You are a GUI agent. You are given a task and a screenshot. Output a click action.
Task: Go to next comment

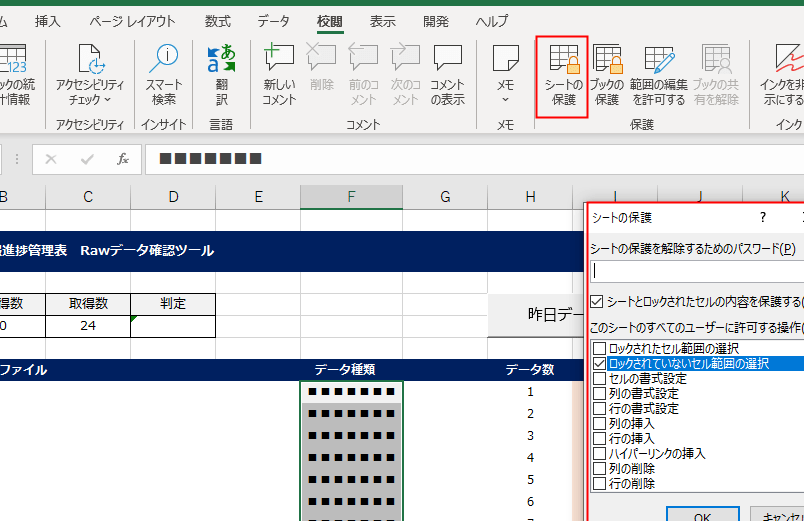[406, 75]
